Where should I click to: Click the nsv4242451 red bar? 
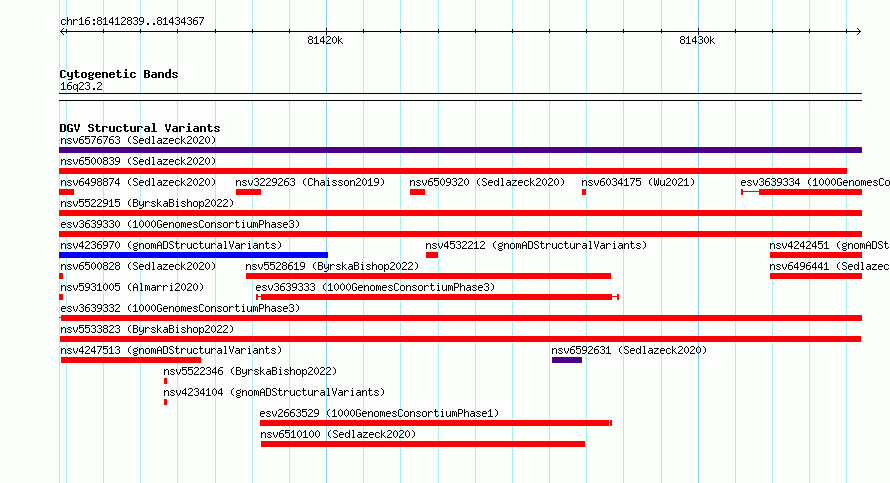click(816, 255)
